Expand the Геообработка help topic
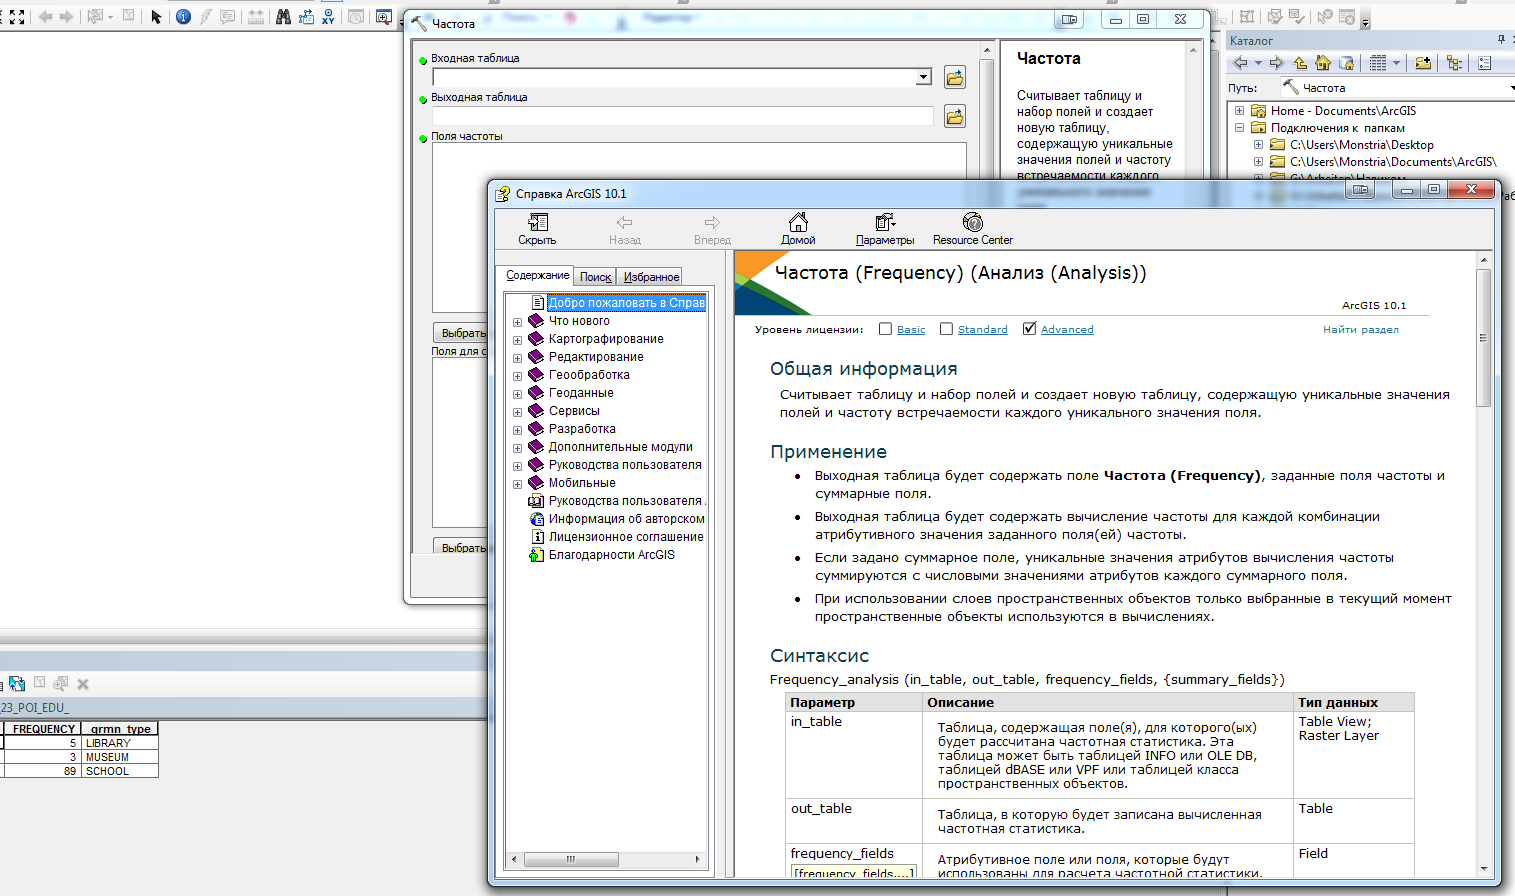 click(x=518, y=376)
